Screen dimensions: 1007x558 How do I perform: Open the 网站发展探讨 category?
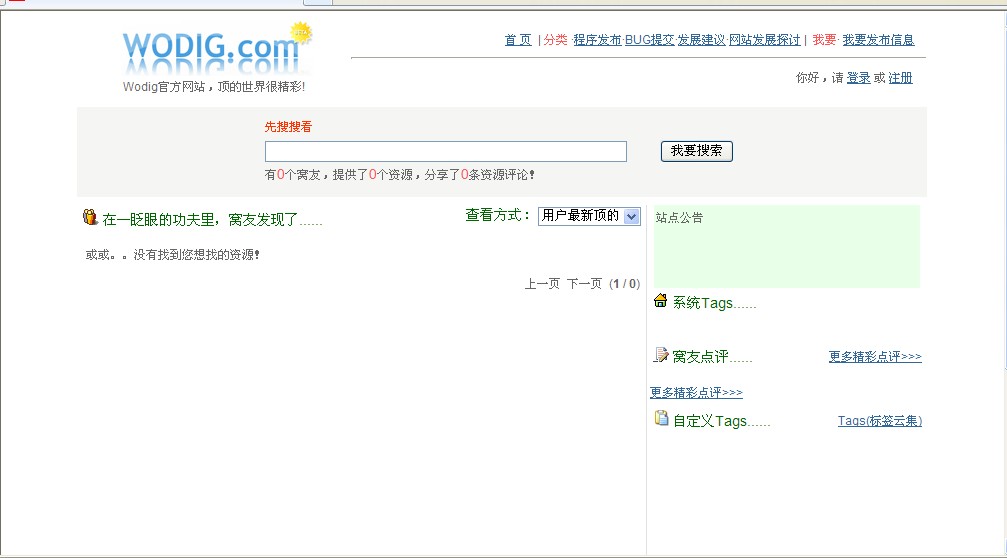coord(765,40)
